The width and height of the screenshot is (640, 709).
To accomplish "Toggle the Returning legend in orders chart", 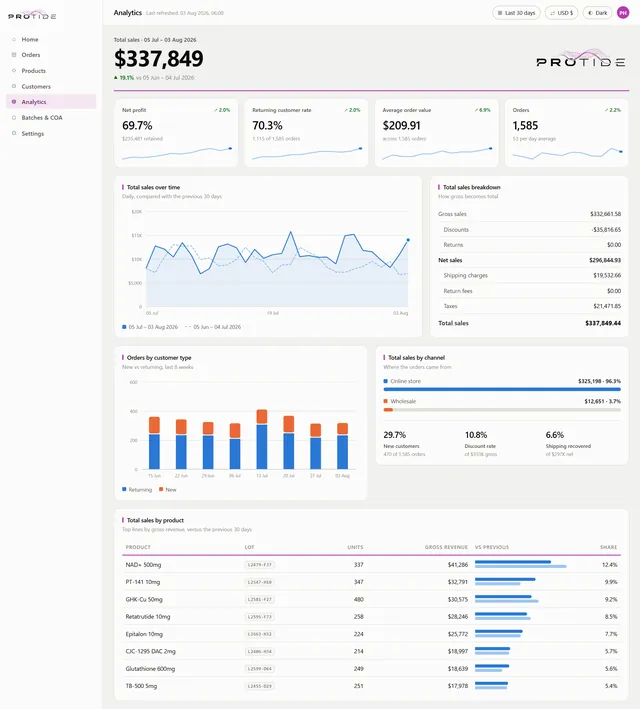I will click(137, 490).
